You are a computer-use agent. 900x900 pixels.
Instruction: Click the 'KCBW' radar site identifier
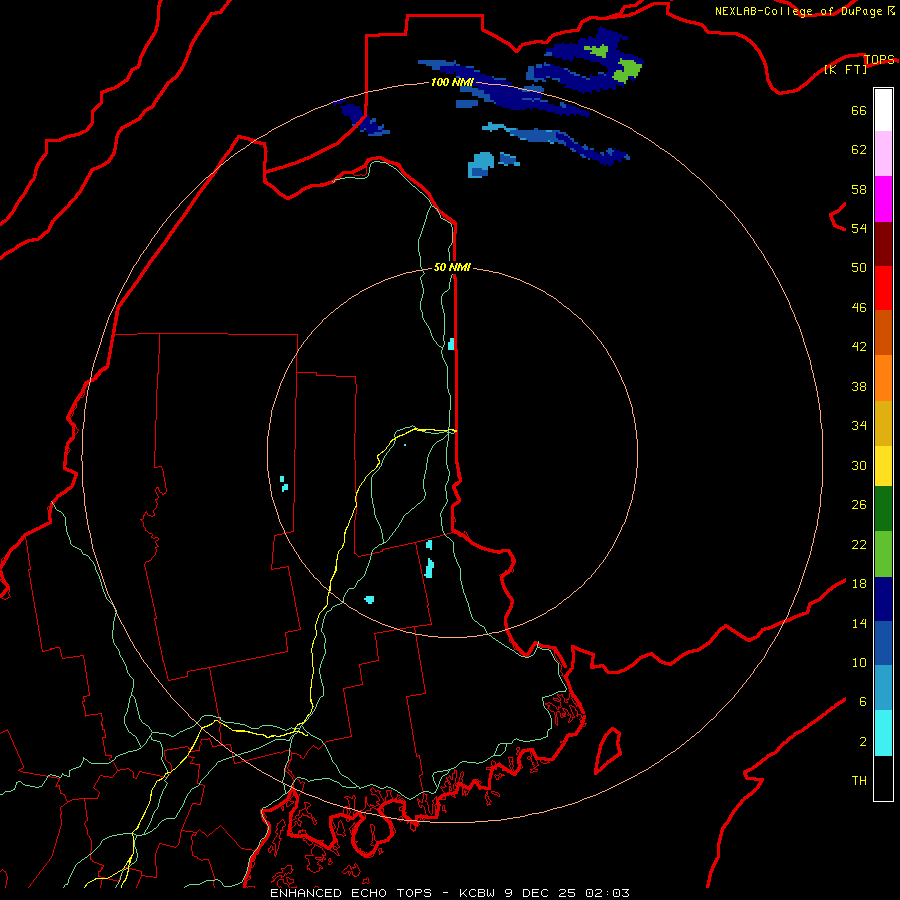click(479, 893)
